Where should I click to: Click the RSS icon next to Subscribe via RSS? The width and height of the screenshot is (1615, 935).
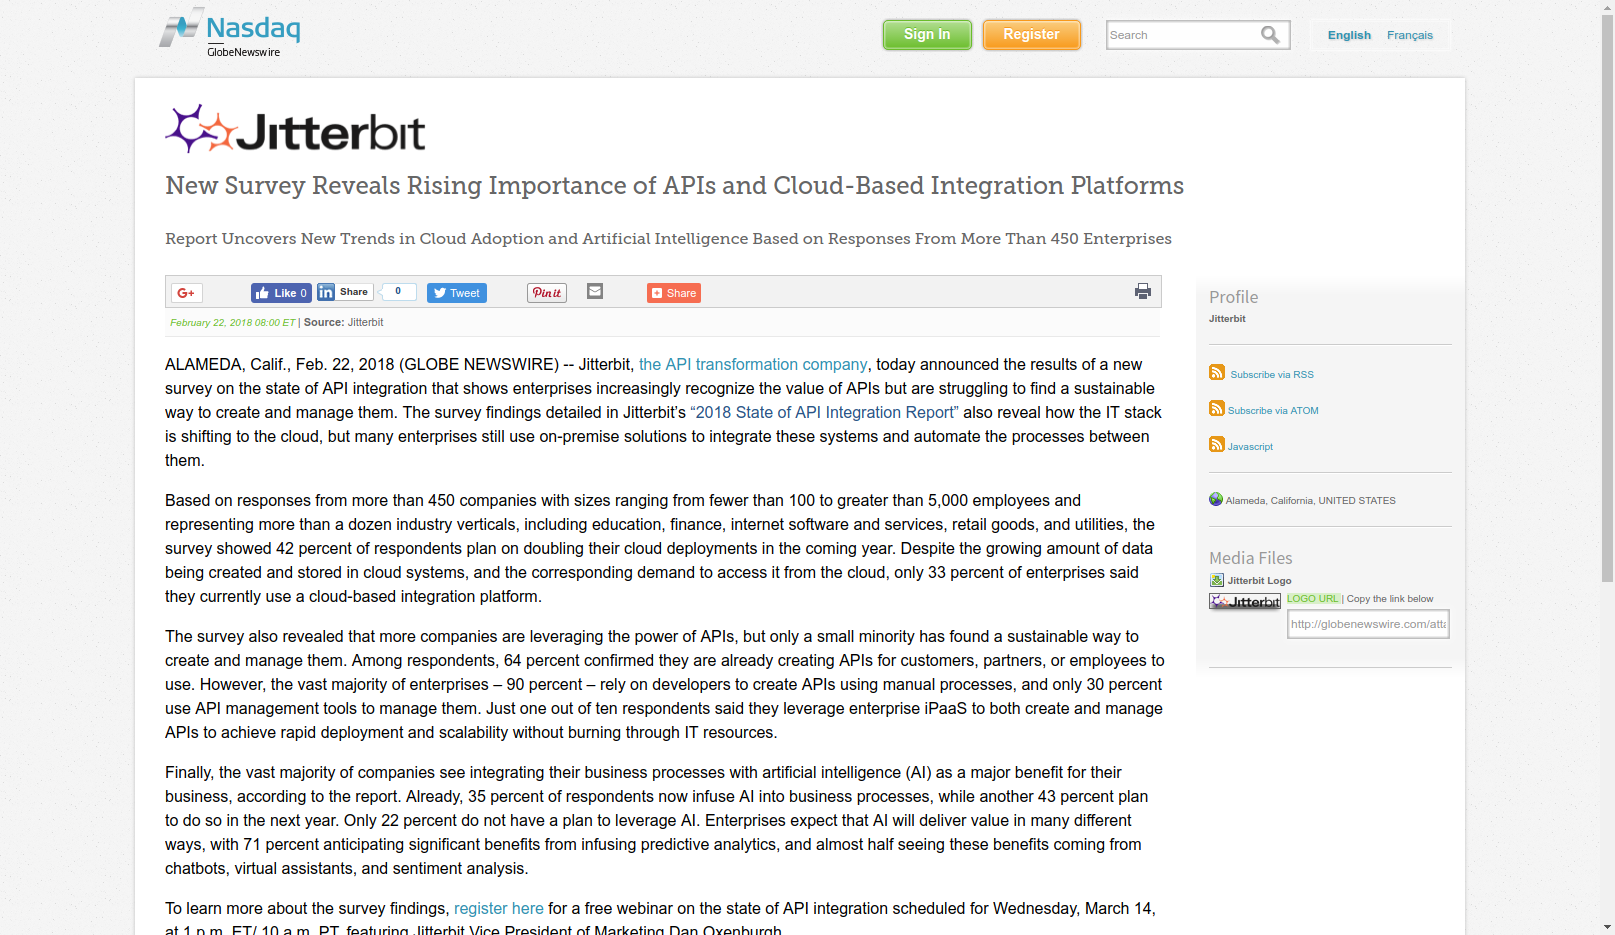(x=1217, y=372)
